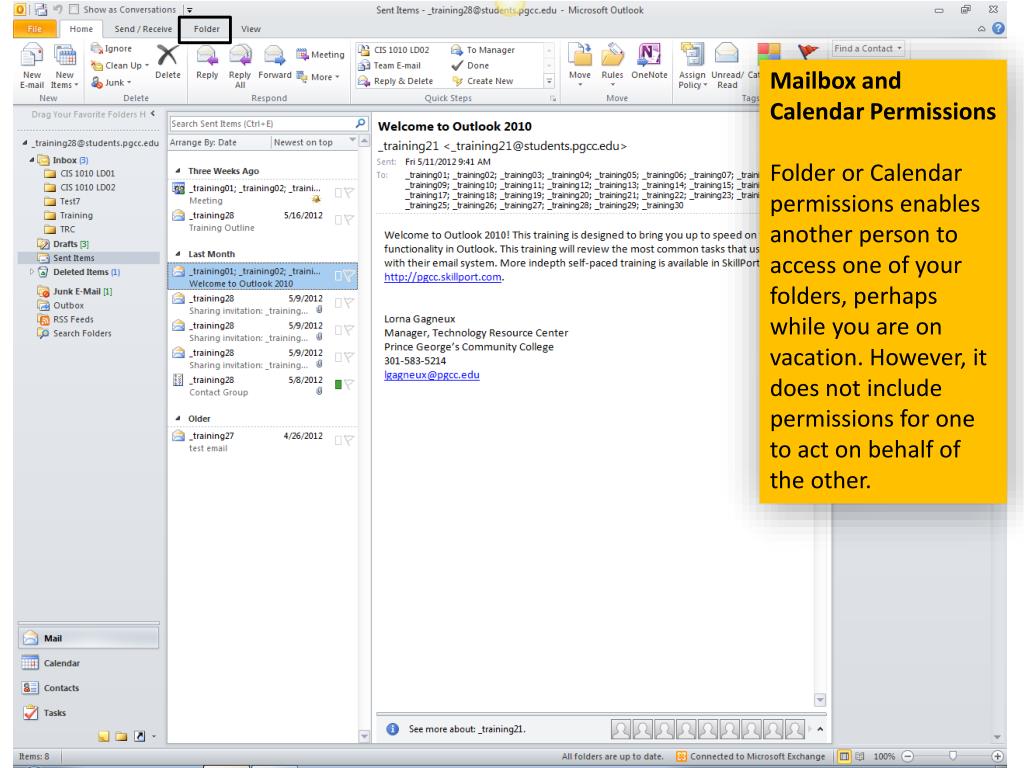The height and width of the screenshot is (768, 1024).
Task: Expand the Deleted Items folder
Action: (31, 272)
